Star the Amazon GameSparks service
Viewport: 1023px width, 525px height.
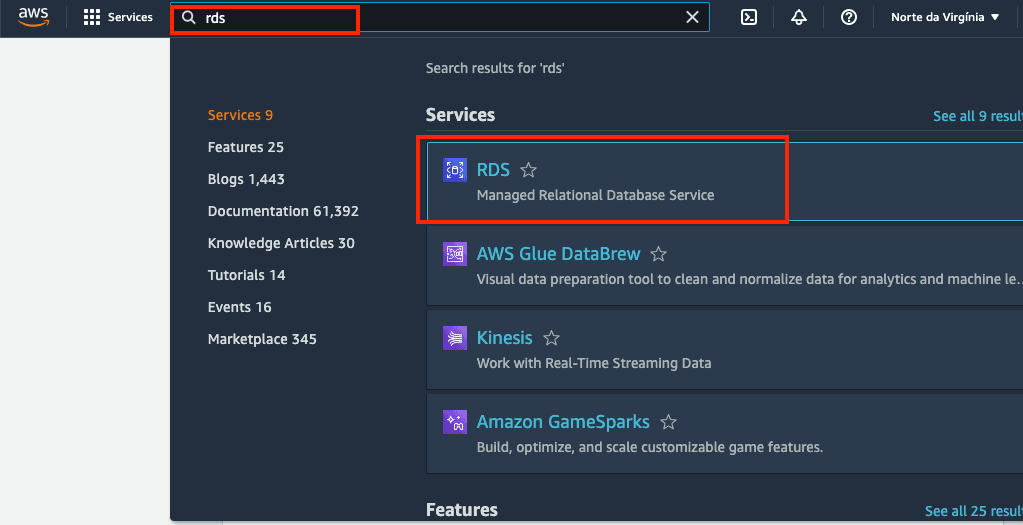click(669, 422)
